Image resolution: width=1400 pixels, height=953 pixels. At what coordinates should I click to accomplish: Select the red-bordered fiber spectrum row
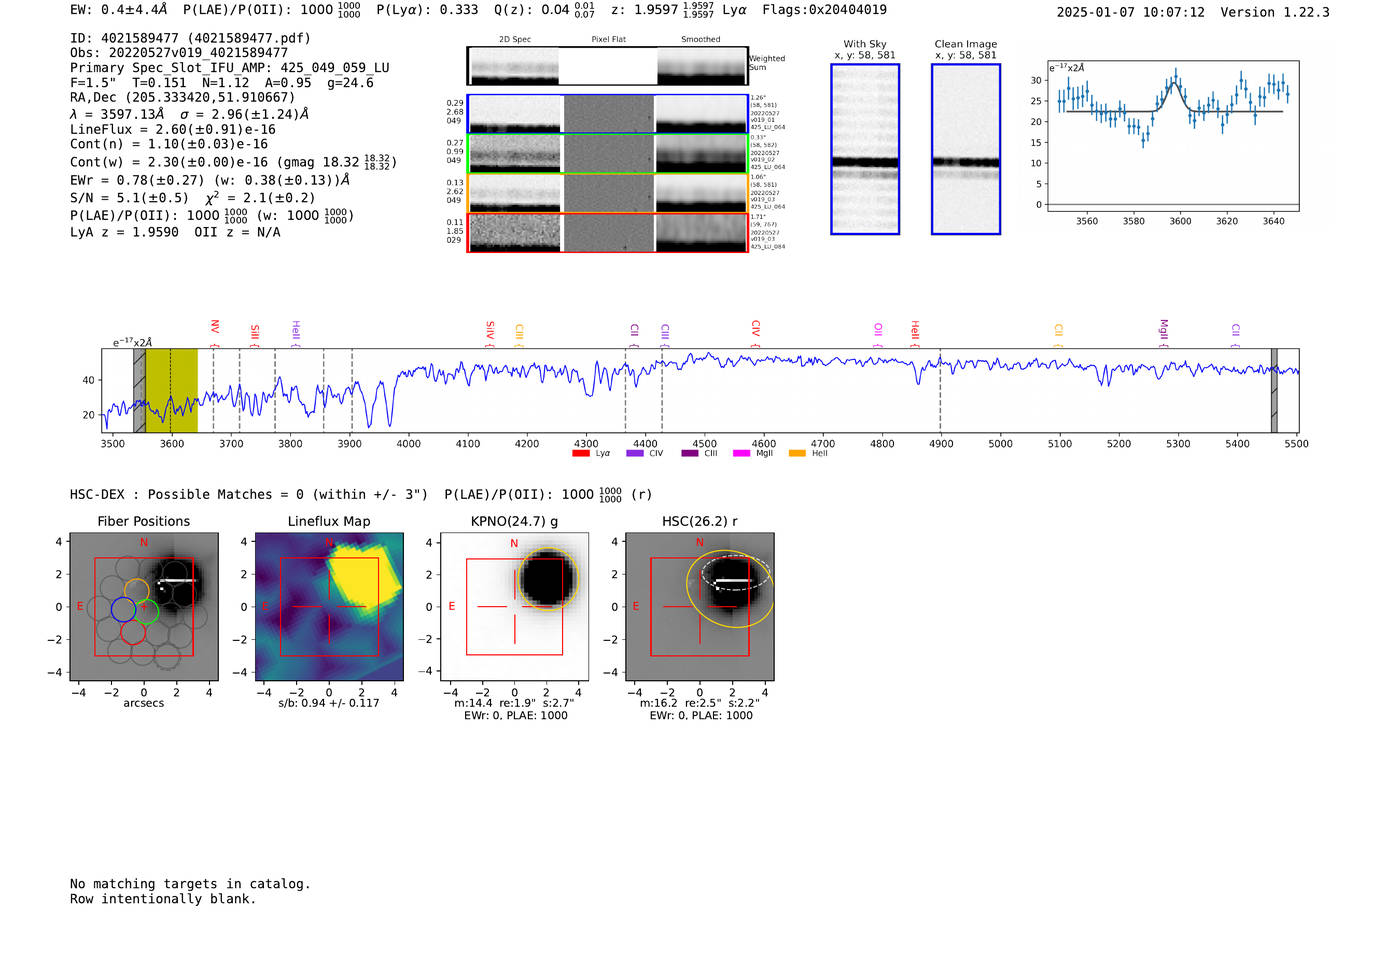(x=607, y=232)
